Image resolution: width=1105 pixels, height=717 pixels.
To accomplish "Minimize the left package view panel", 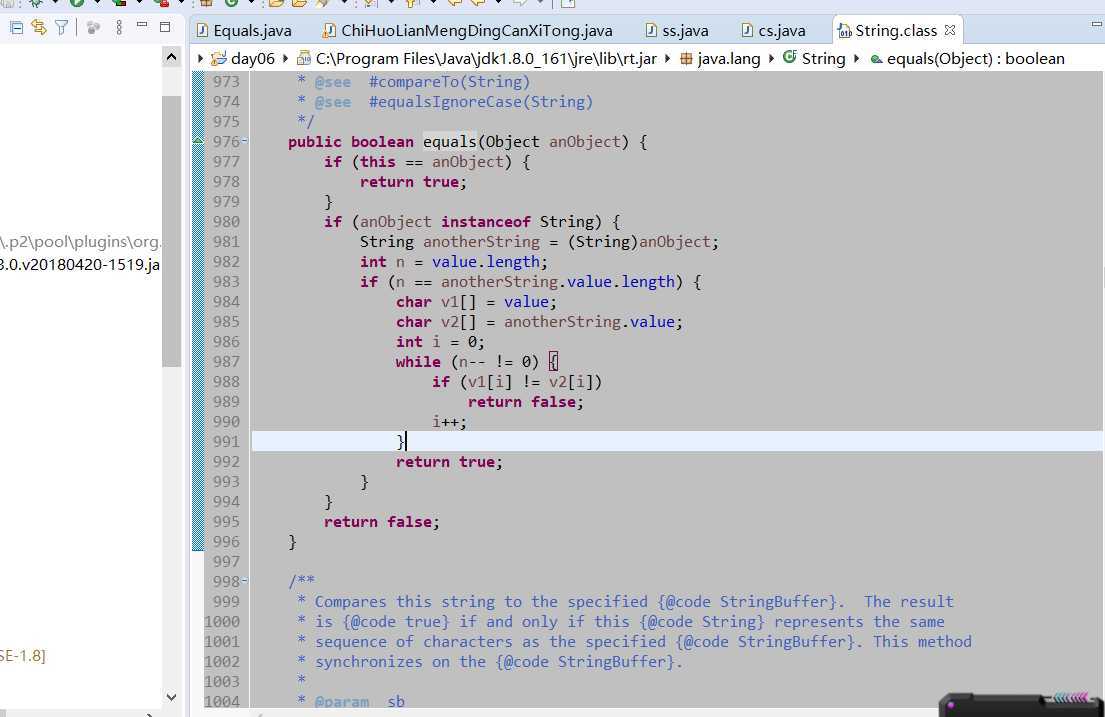I will 142,25.
